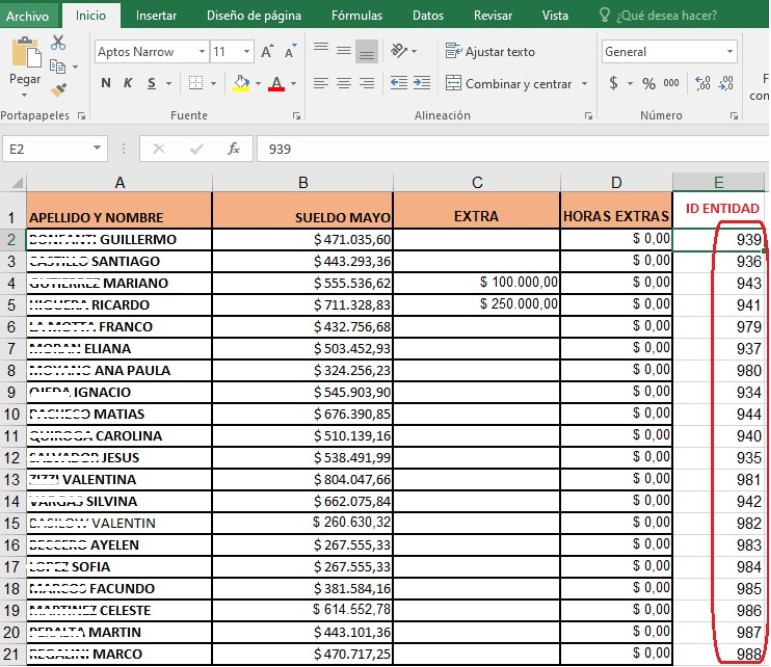Click the Increase Font Size icon
The width and height of the screenshot is (771, 667).
click(x=267, y=52)
